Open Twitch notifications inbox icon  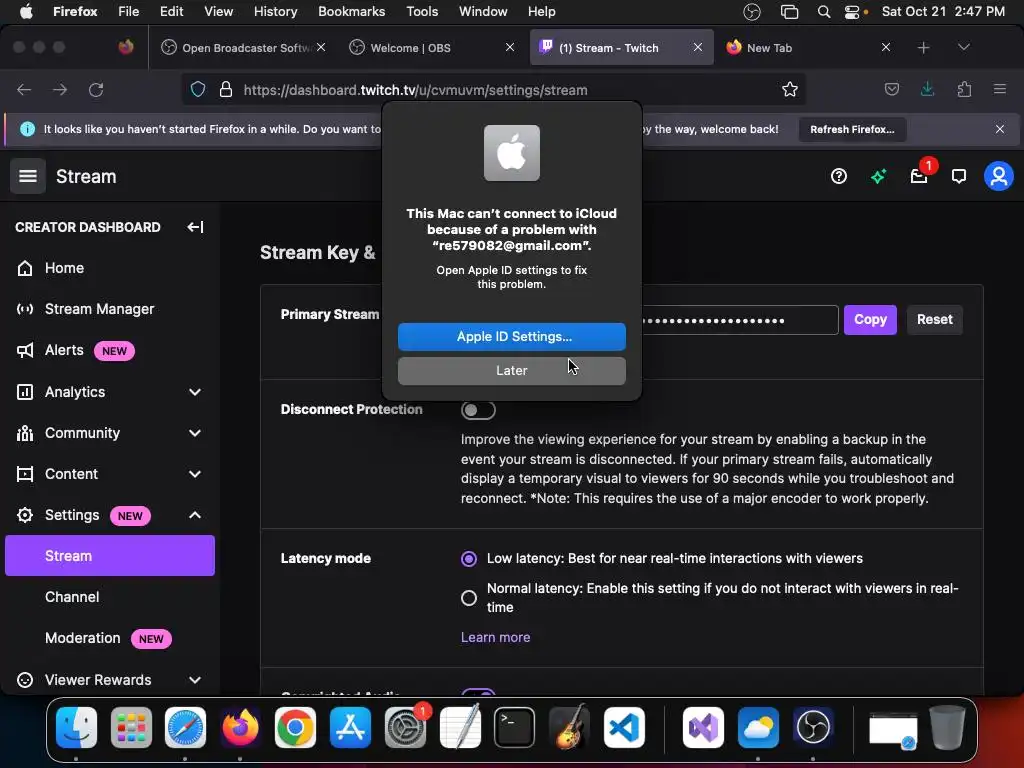tap(919, 176)
